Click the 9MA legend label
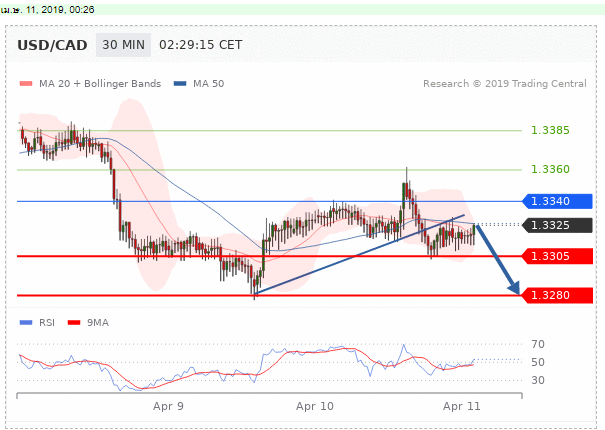The width and height of the screenshot is (605, 430). point(98,322)
